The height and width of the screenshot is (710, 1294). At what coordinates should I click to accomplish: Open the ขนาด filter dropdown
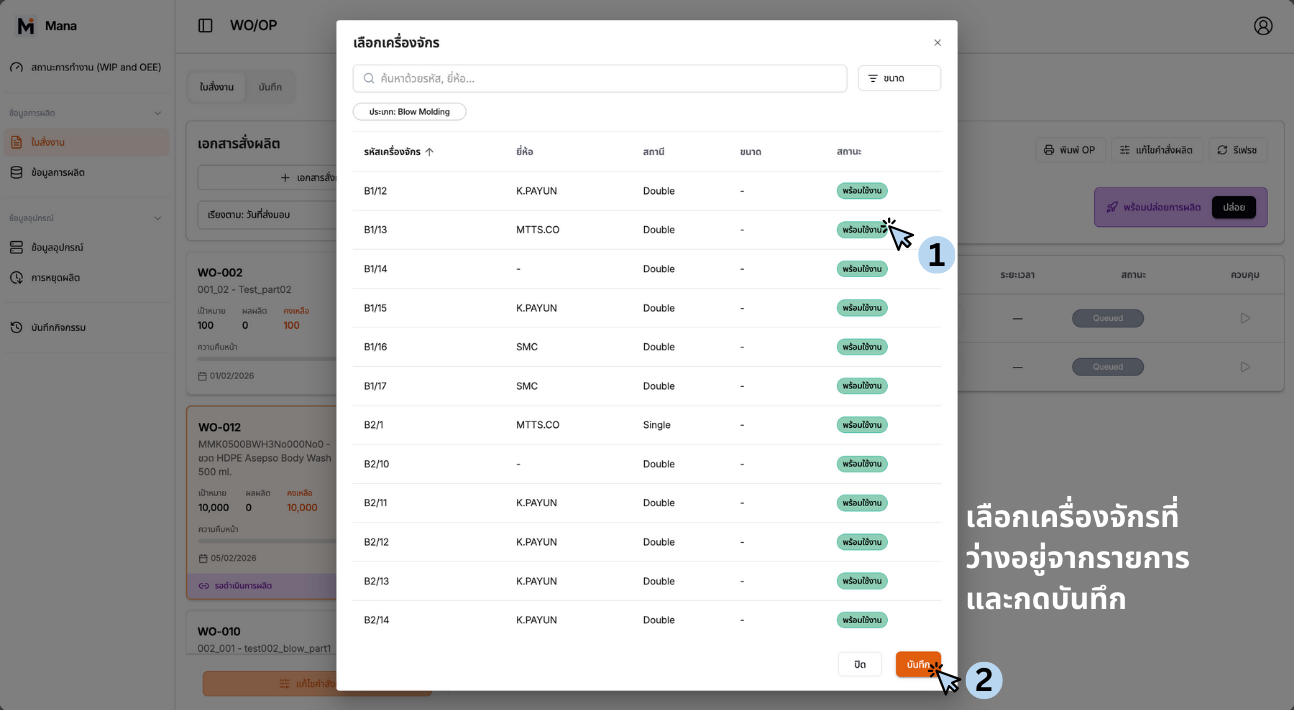click(x=898, y=78)
